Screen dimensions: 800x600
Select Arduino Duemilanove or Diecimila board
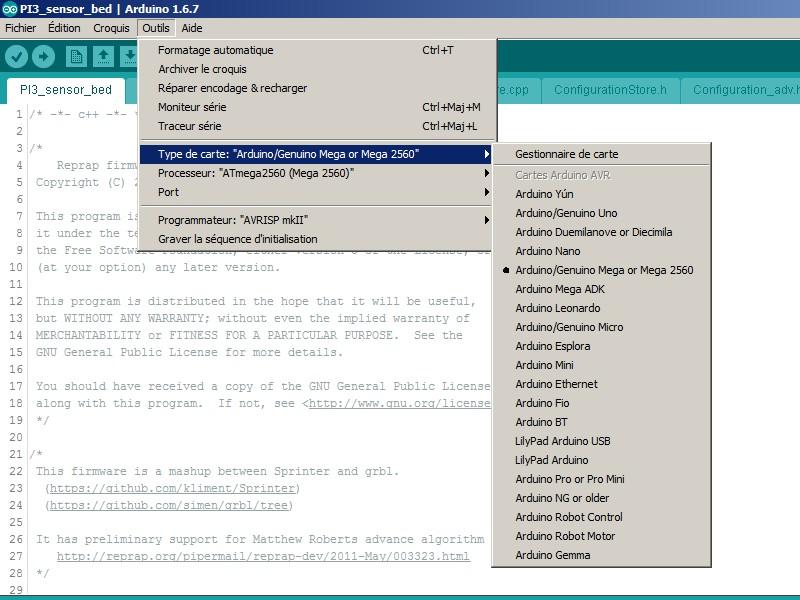click(602, 232)
